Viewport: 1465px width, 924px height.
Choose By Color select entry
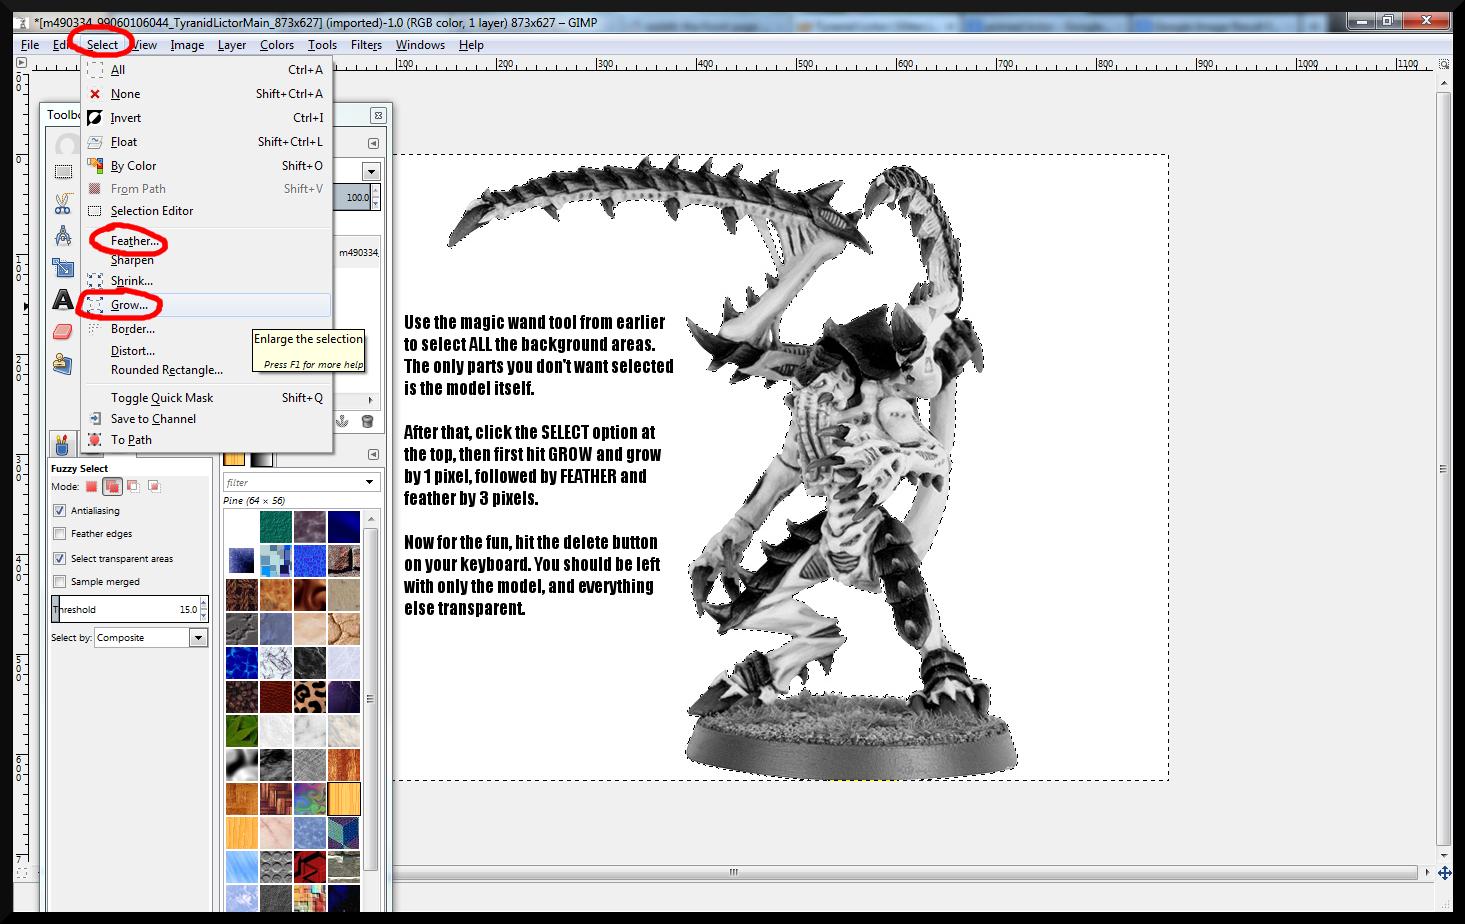[206, 166]
